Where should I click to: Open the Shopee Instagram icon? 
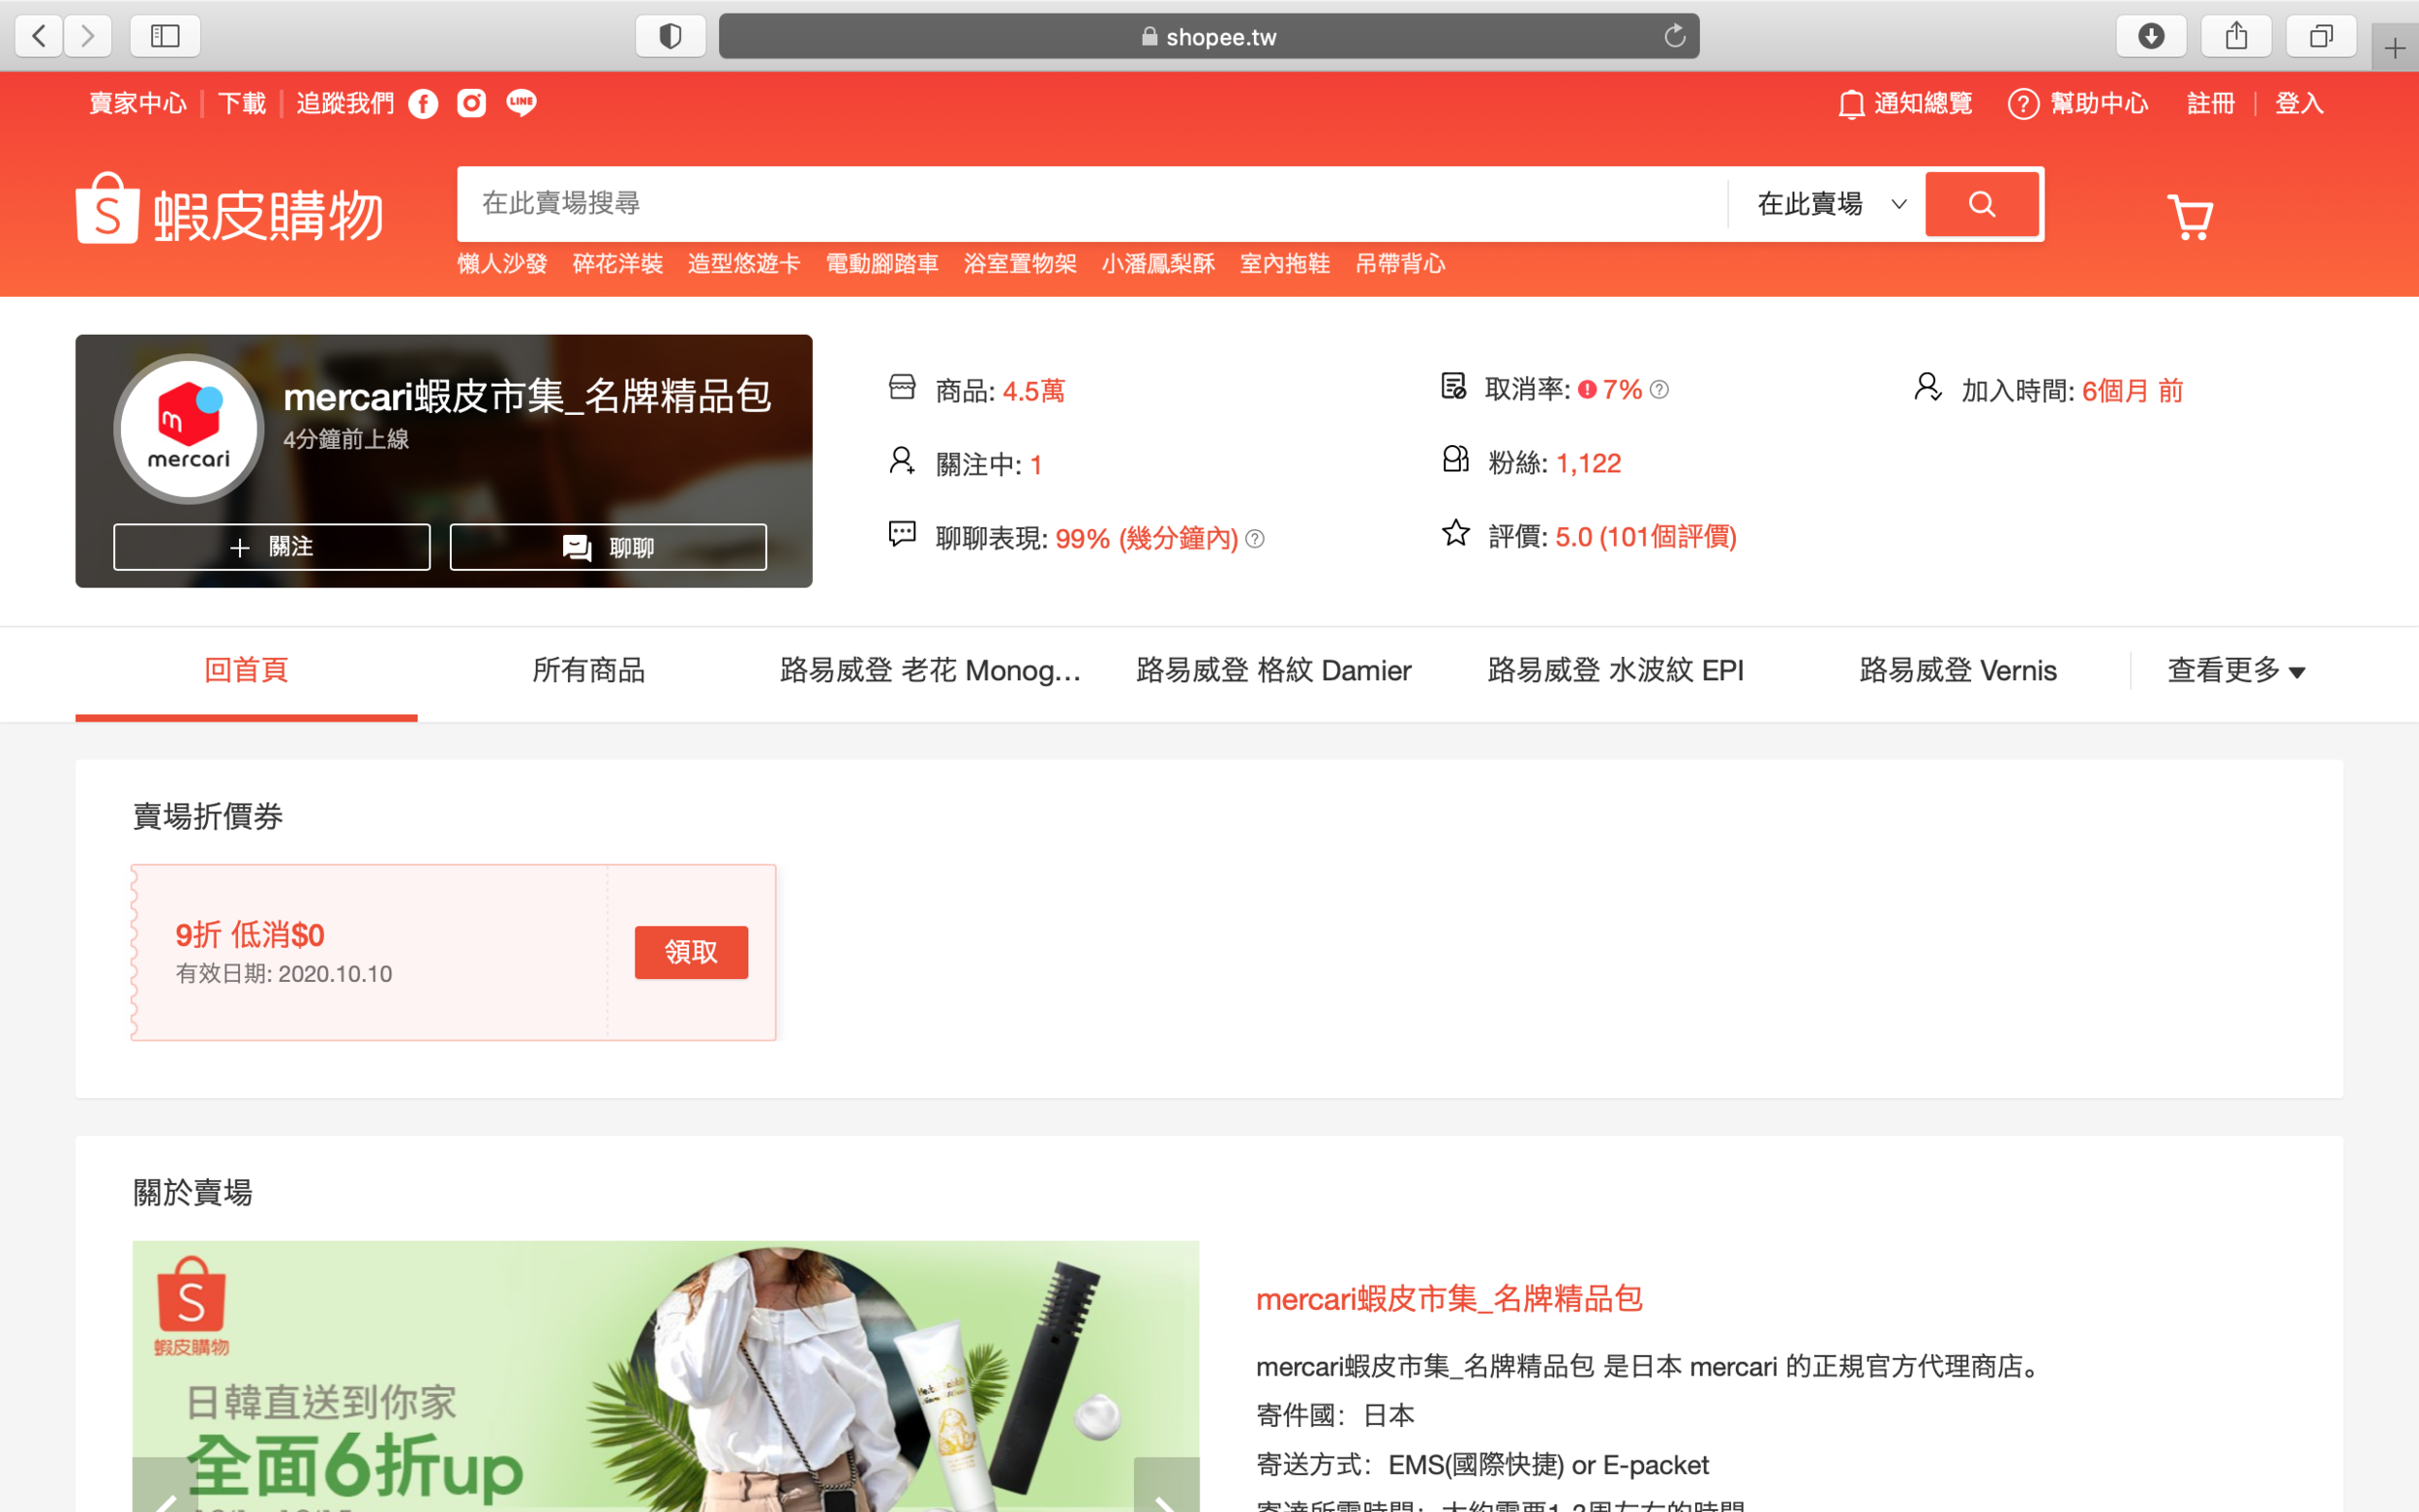[471, 103]
